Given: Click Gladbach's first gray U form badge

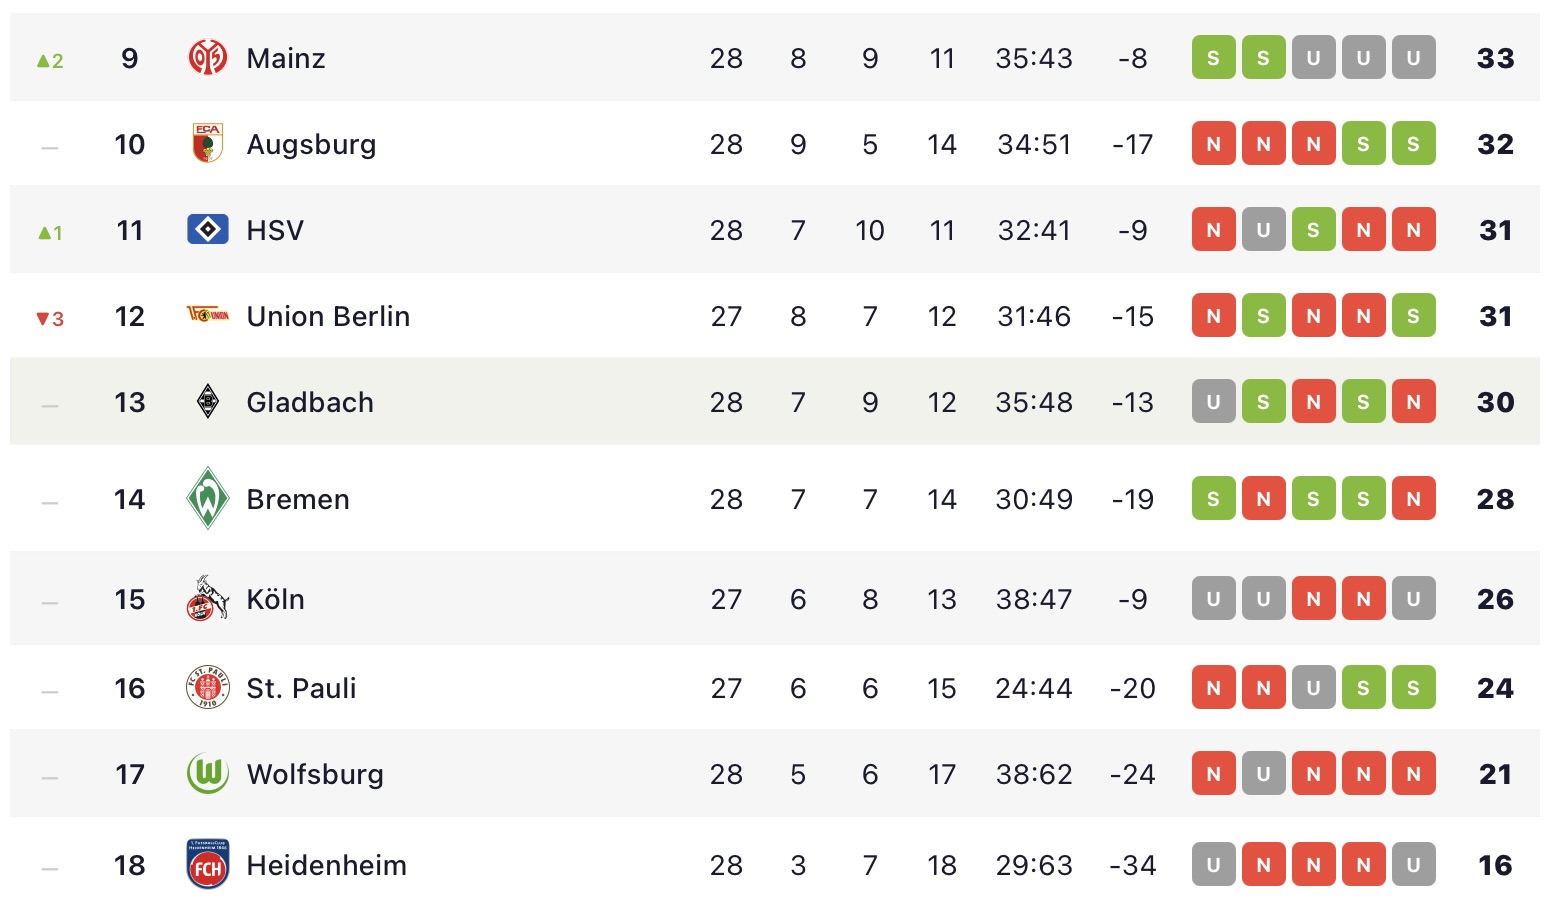Looking at the screenshot, I should pos(1213,402).
